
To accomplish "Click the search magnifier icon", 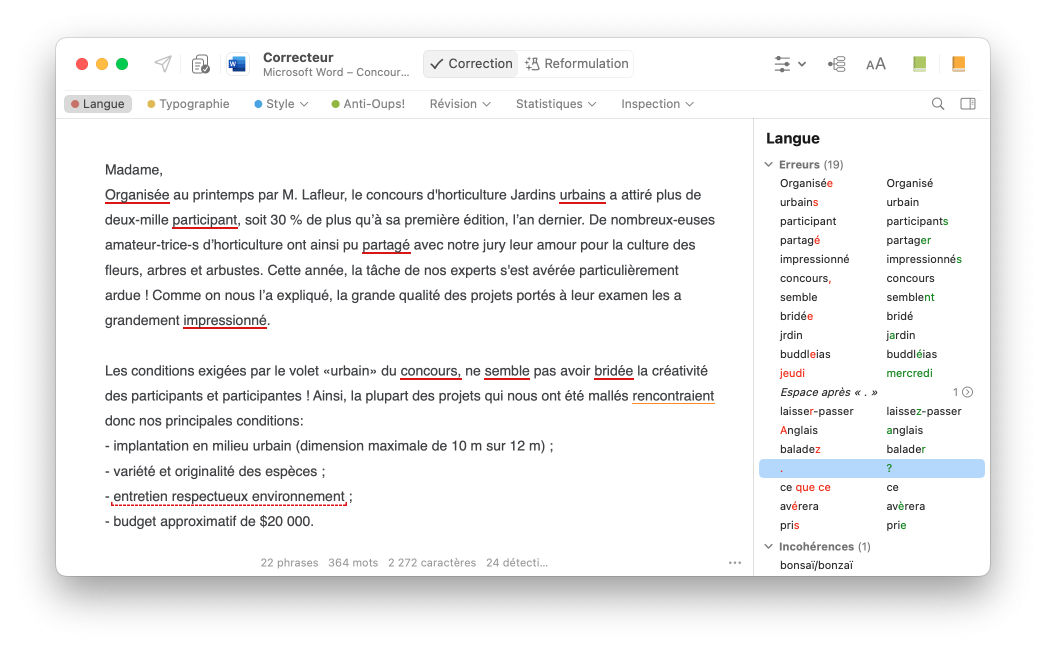I will point(938,104).
